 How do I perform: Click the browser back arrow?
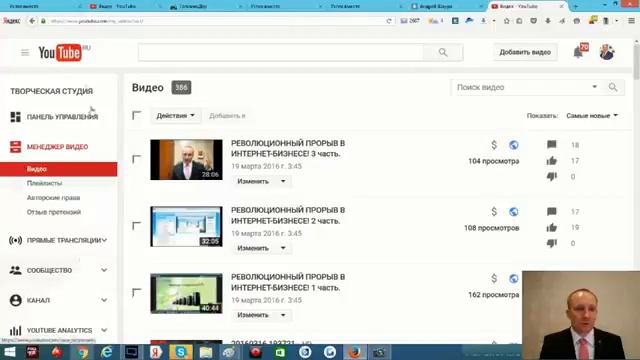click(x=32, y=21)
